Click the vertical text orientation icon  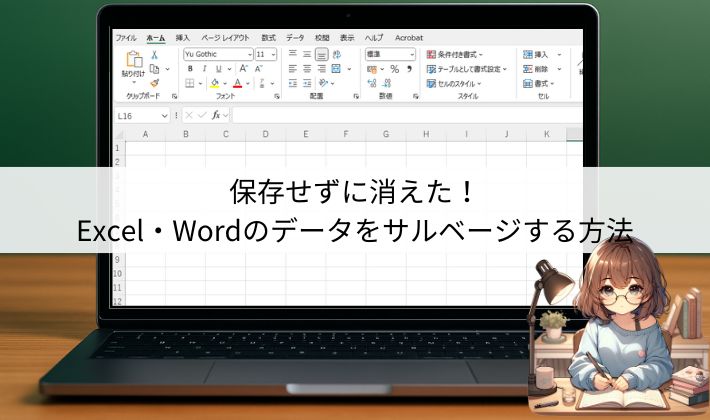tap(336, 55)
